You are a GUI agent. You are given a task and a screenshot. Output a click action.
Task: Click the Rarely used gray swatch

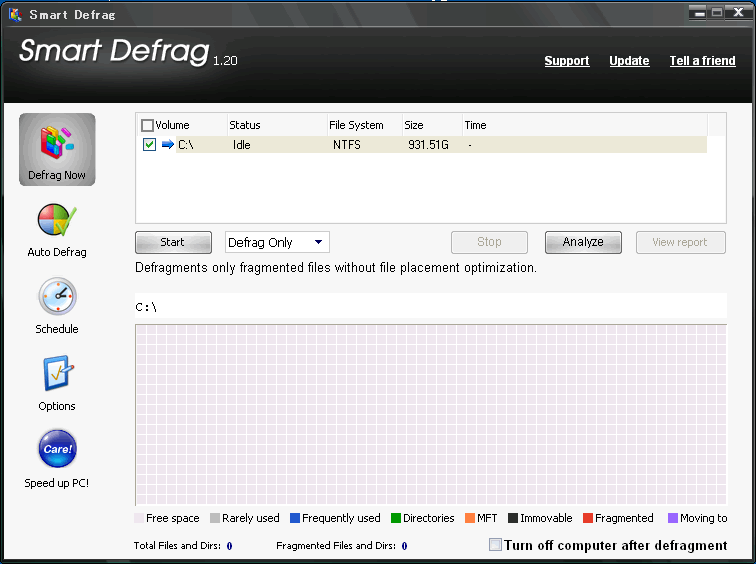click(x=215, y=518)
